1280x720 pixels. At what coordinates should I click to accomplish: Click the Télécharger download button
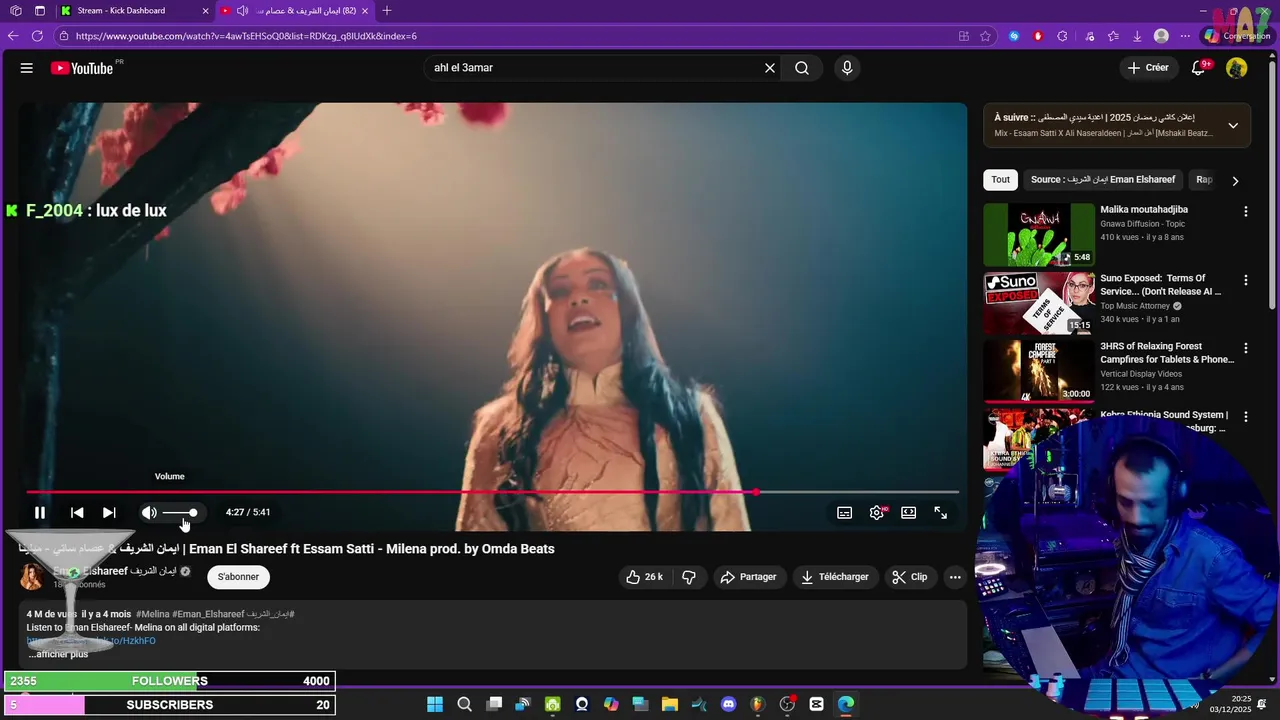[836, 577]
